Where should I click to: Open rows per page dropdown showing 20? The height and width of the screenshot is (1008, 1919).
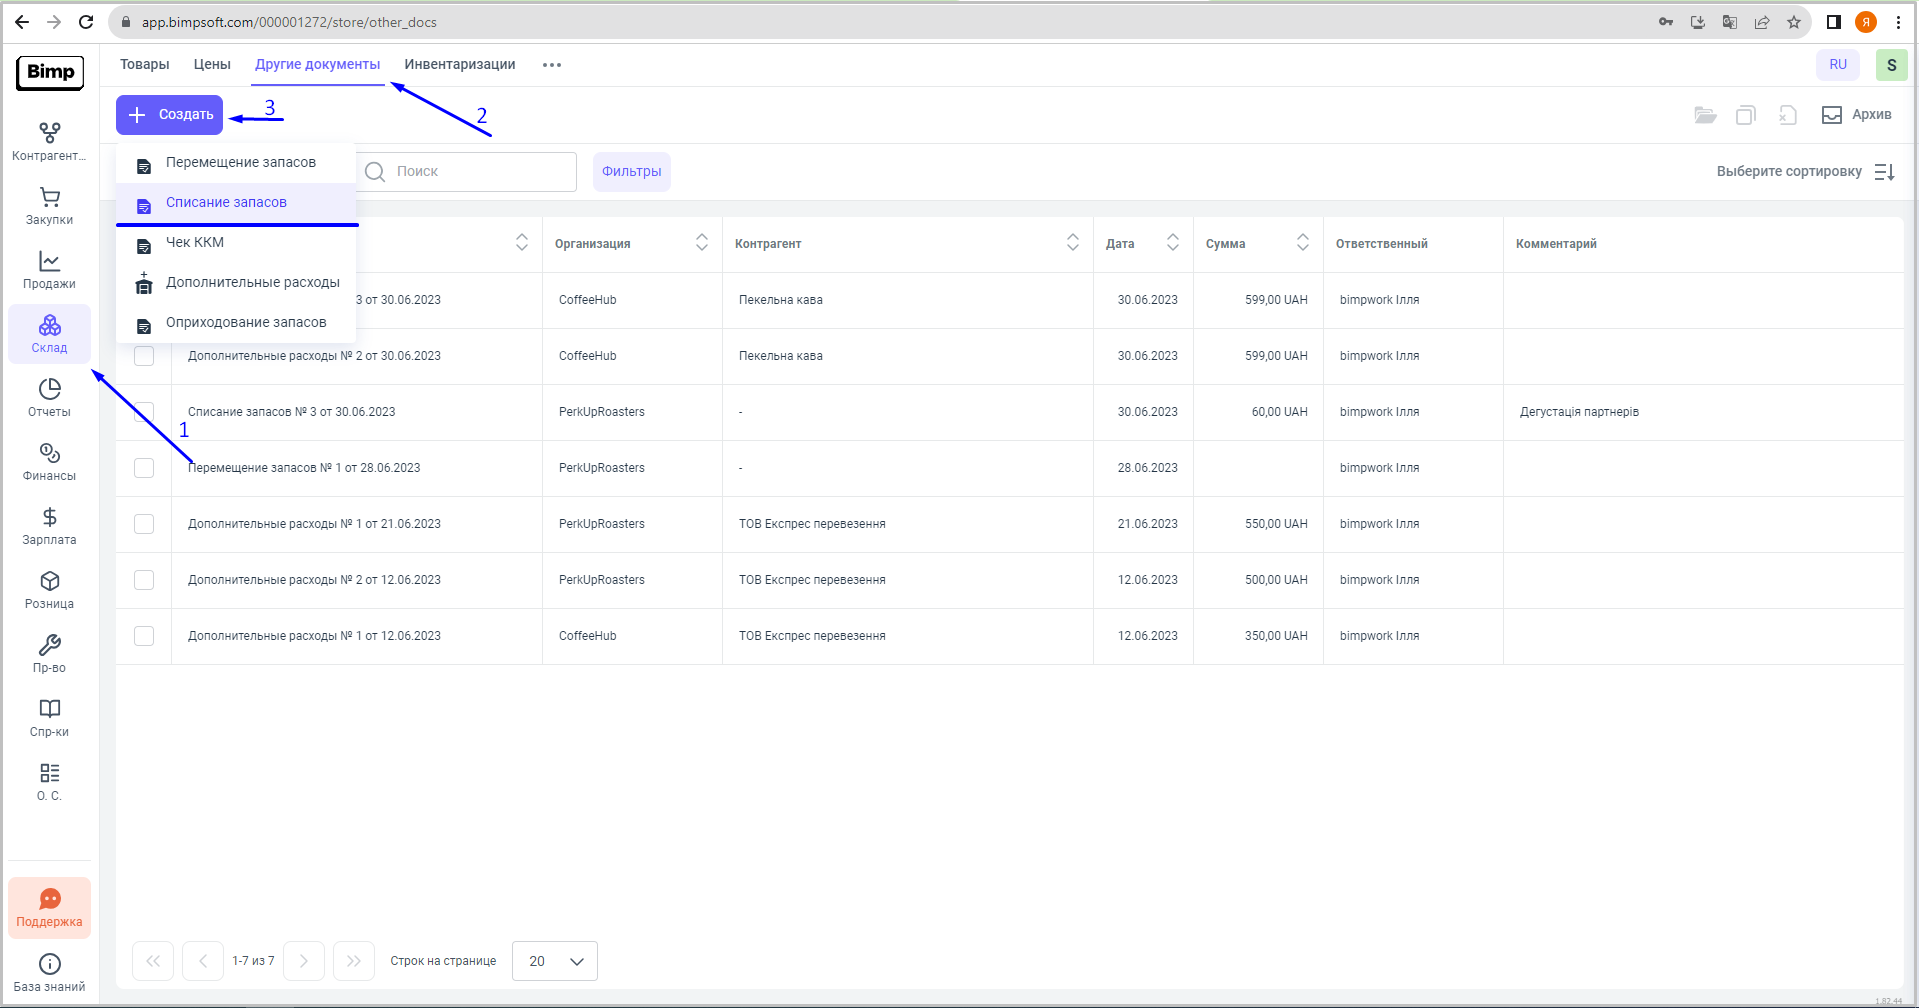click(x=554, y=961)
